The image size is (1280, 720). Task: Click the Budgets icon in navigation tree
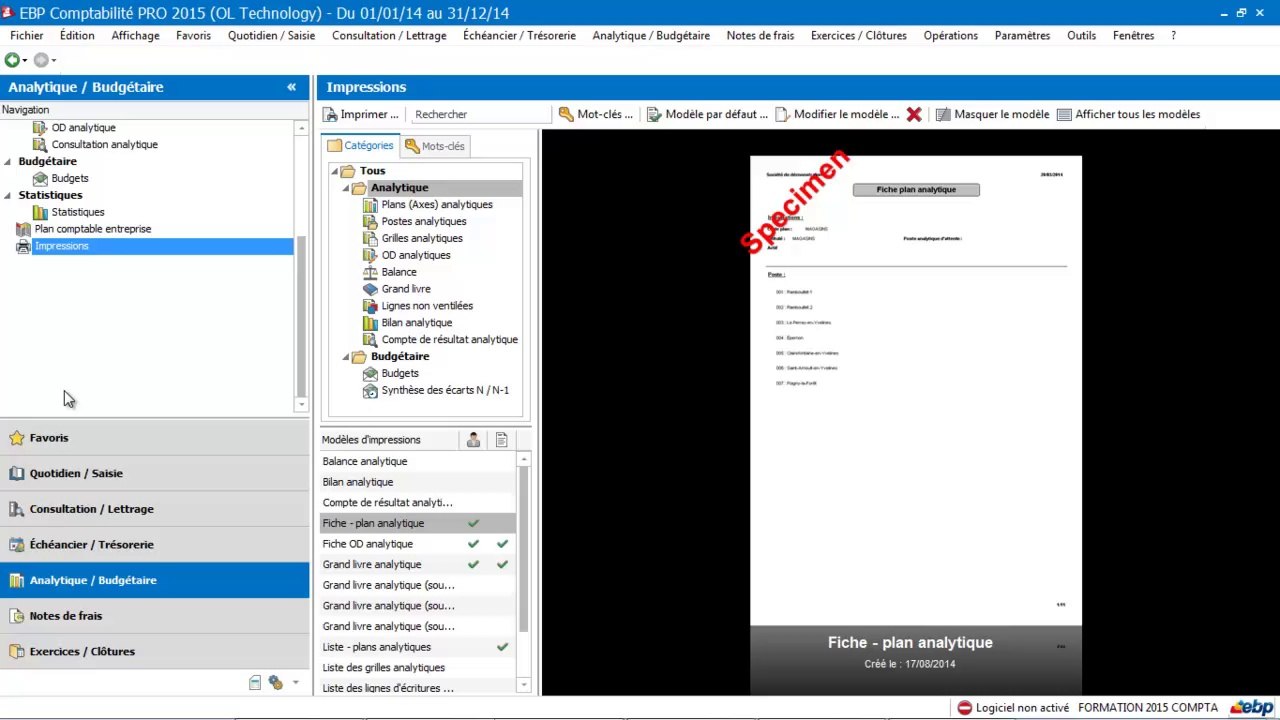(40, 178)
